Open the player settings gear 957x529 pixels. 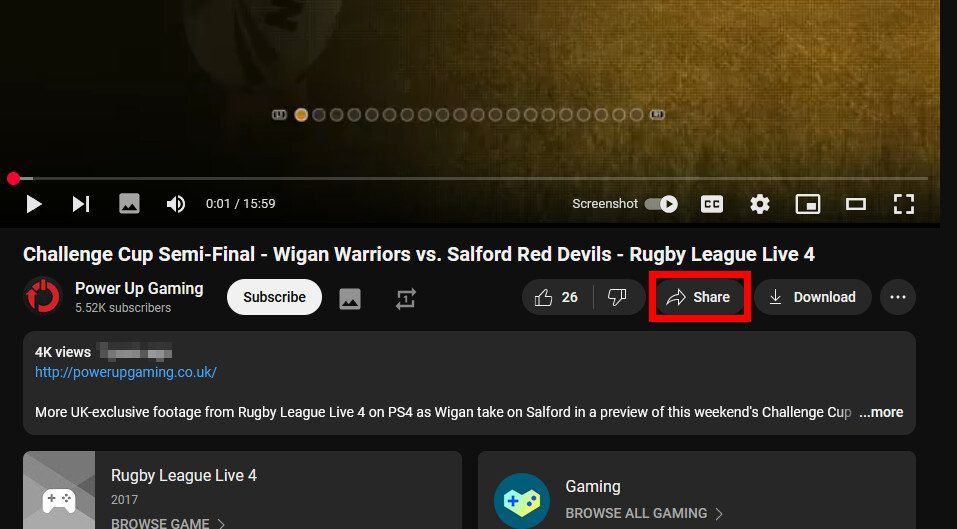point(759,204)
